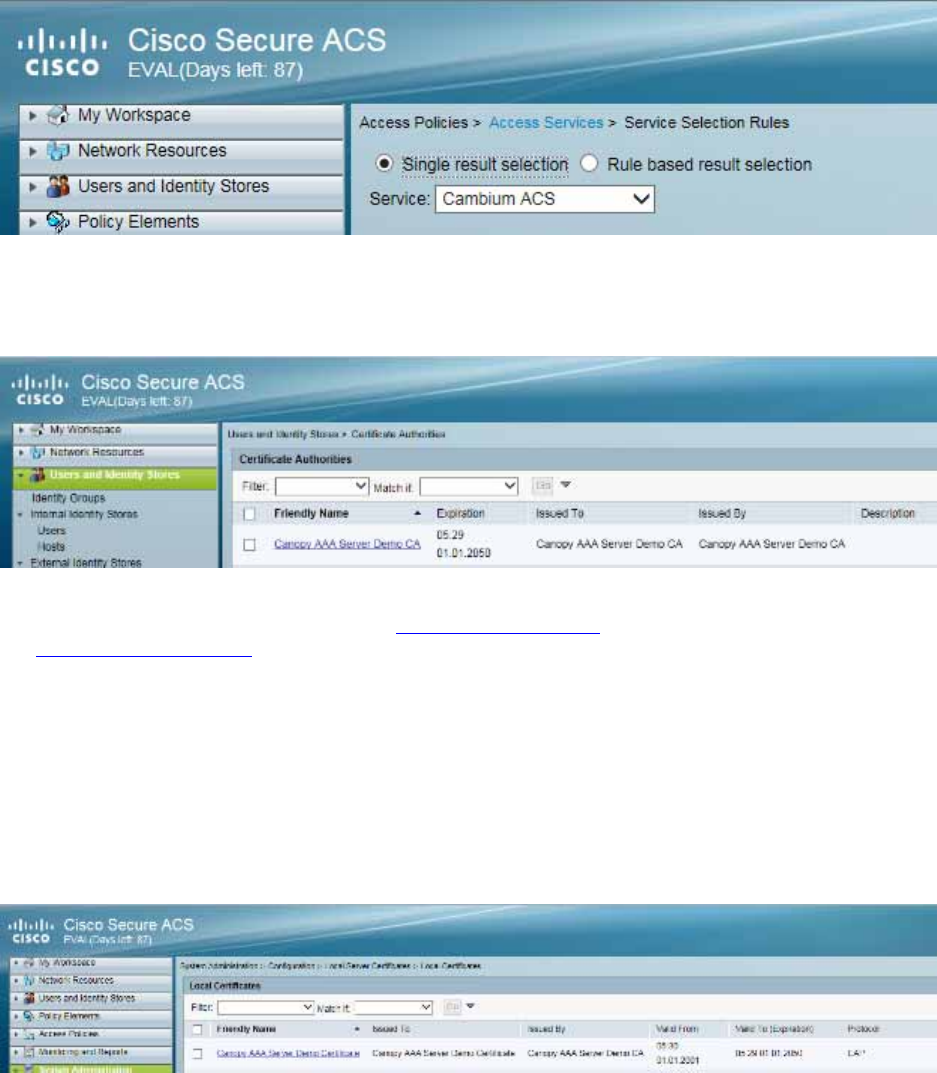The image size is (937, 1073).
Task: Click Access Services breadcrumb link
Action: pyautogui.click(x=545, y=122)
